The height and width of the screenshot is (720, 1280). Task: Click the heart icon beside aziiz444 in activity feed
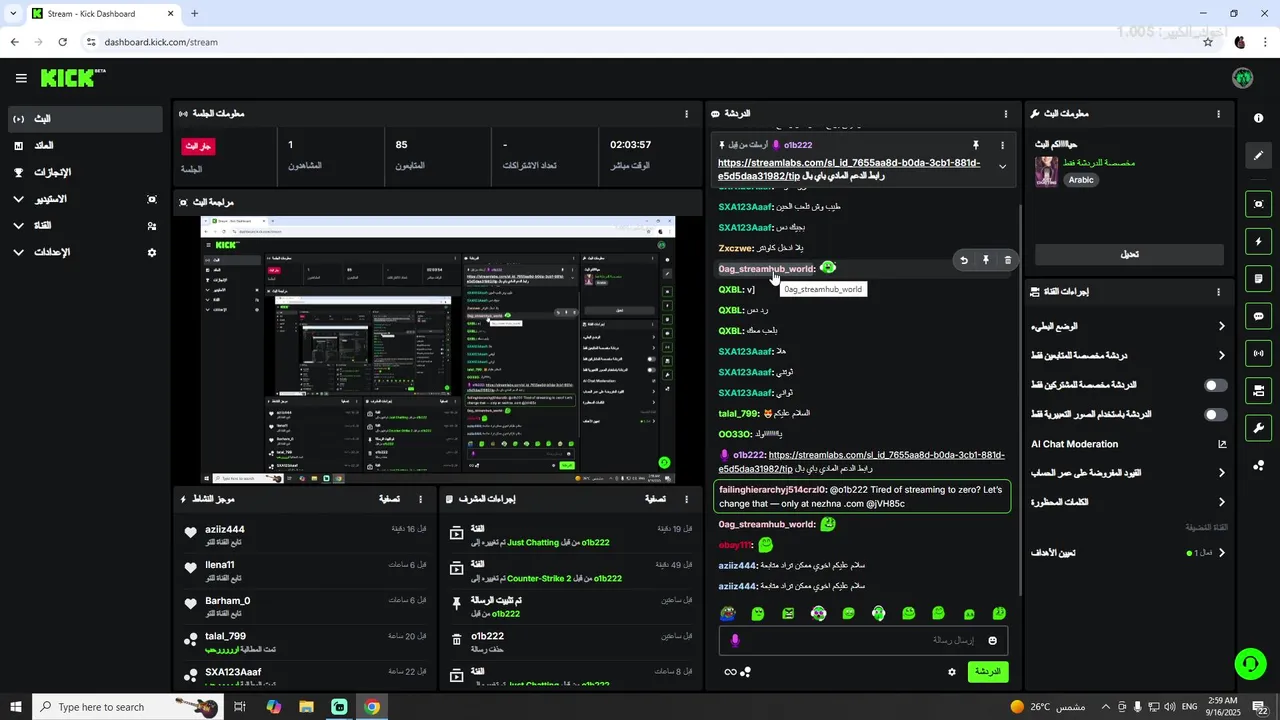(190, 533)
